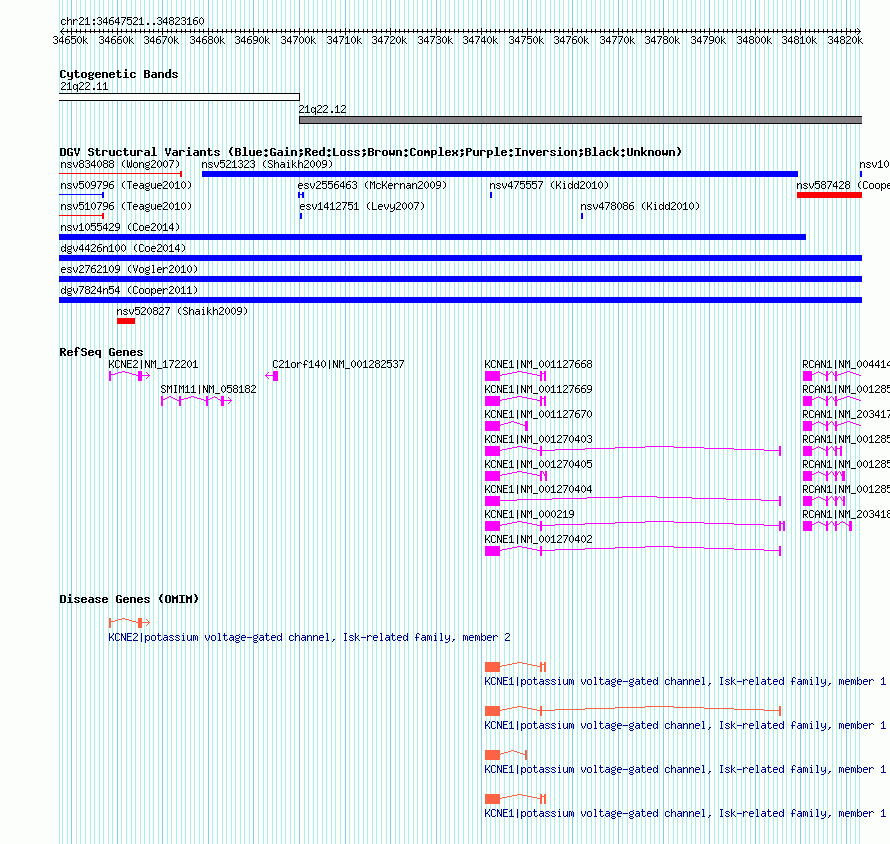Click the orange KCNE2 OMIM gene glyph

129,623
